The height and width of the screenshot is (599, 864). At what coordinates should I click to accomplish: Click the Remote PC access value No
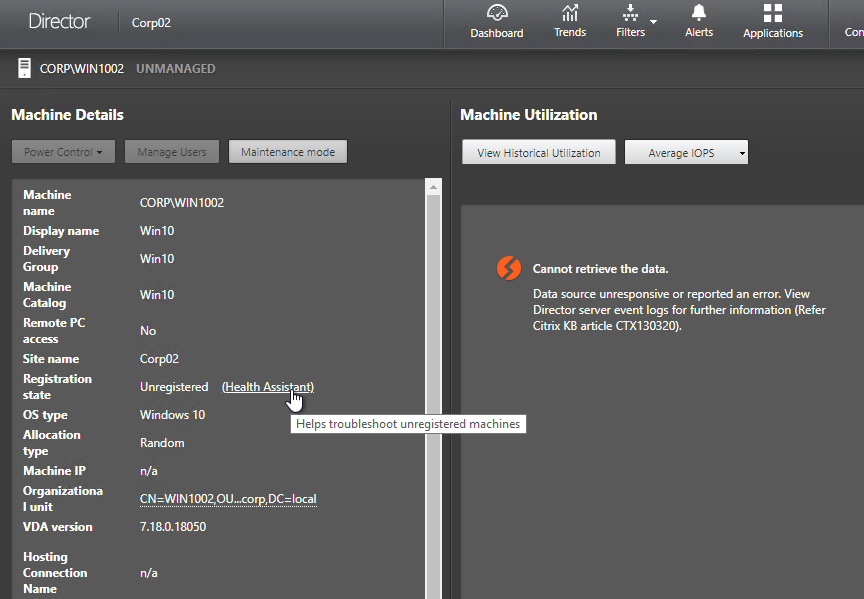[x=148, y=331]
